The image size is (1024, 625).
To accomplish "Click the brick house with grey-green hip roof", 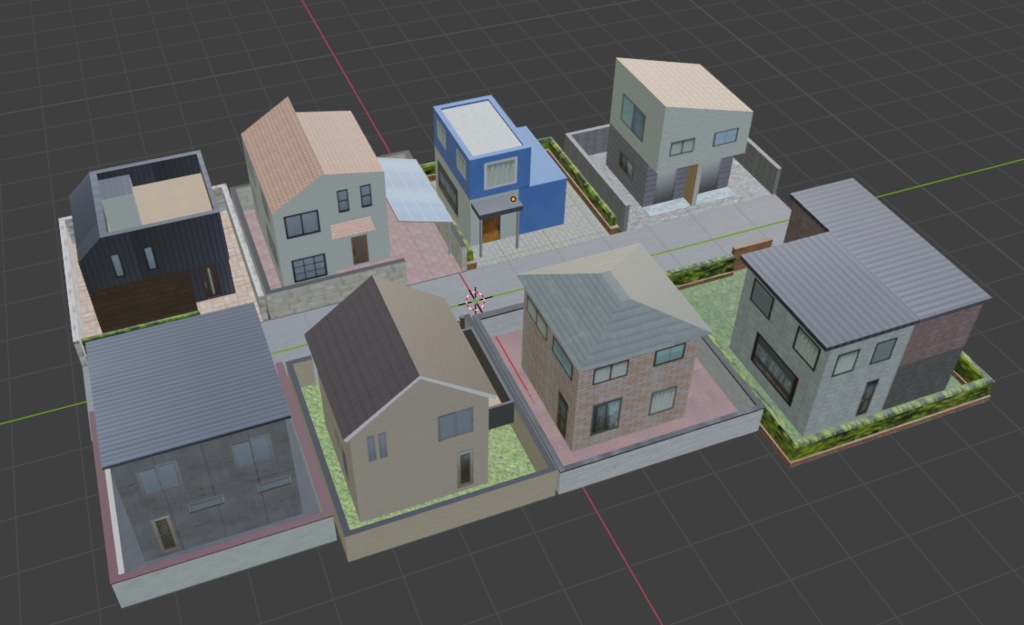I will (613, 349).
